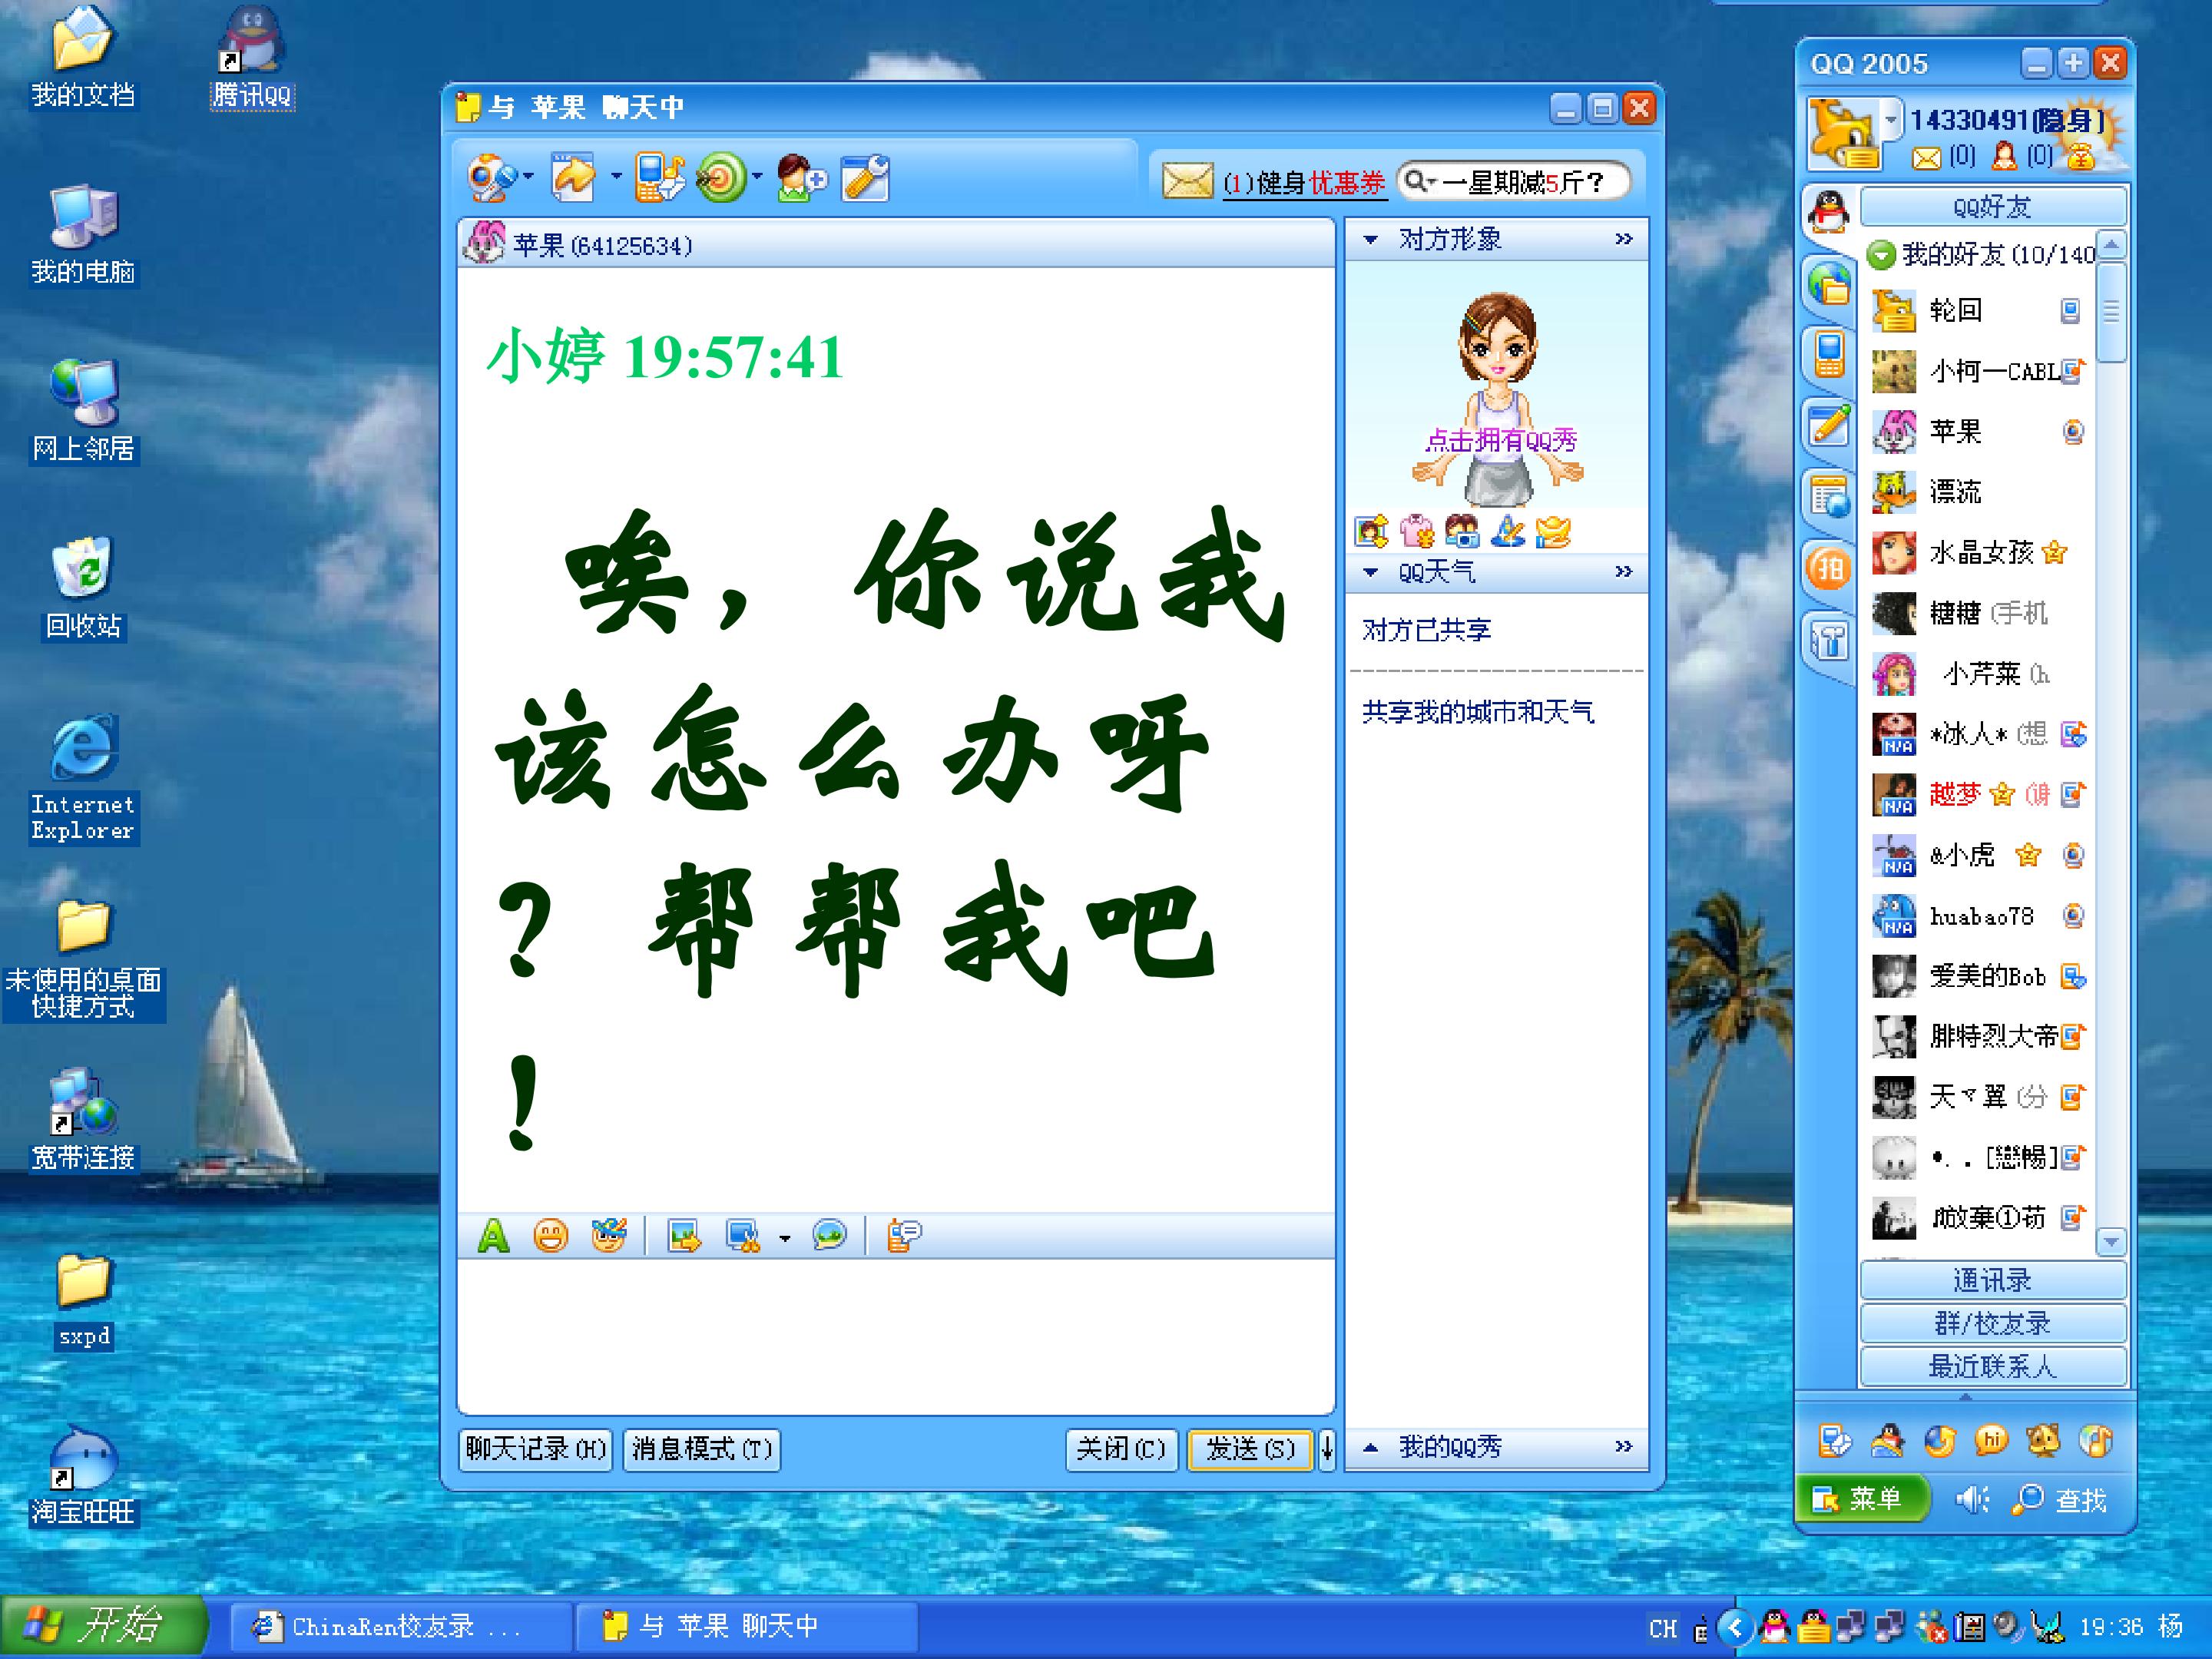Click the send file icon in chat toolbar
Image resolution: width=2212 pixels, height=1659 pixels.
(574, 178)
